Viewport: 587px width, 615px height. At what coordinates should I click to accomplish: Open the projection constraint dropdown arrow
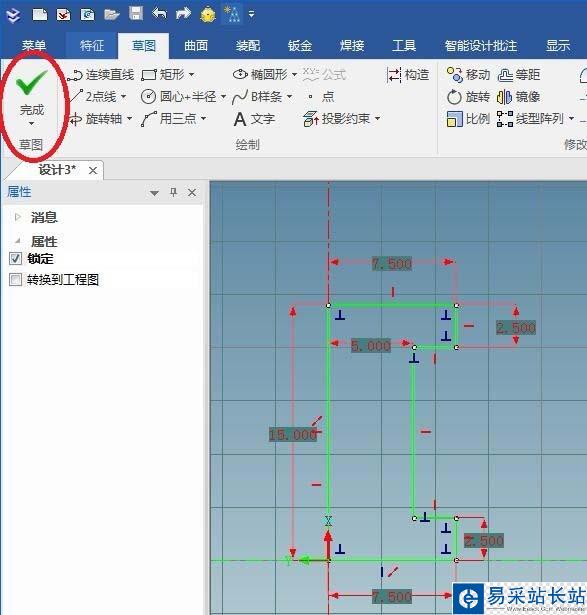[x=377, y=118]
